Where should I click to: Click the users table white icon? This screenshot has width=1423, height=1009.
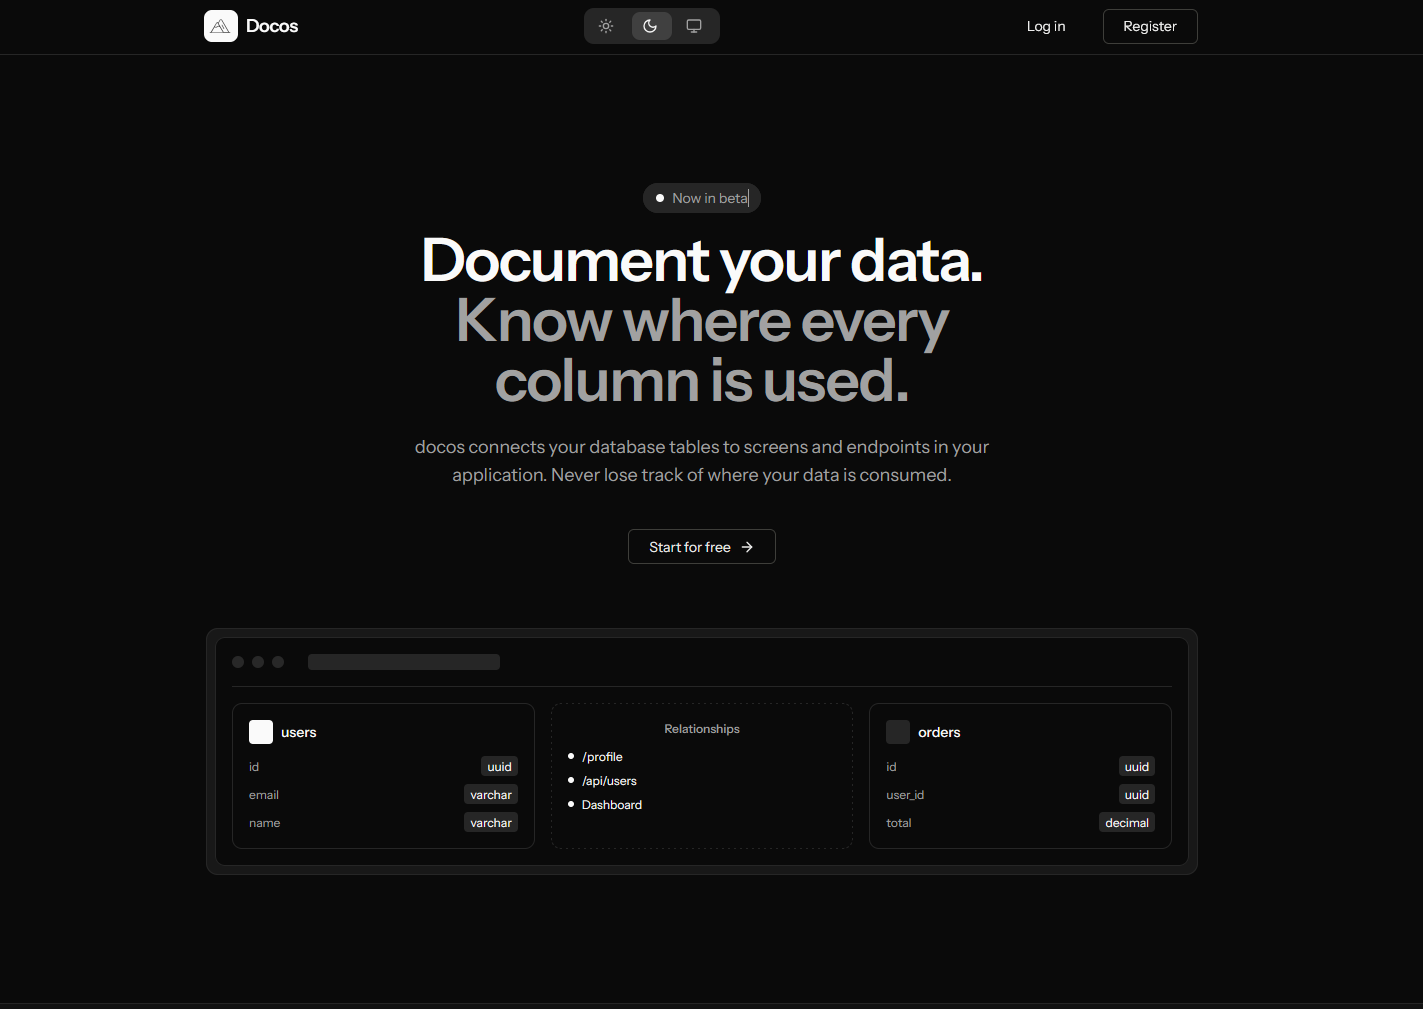pyautogui.click(x=261, y=732)
